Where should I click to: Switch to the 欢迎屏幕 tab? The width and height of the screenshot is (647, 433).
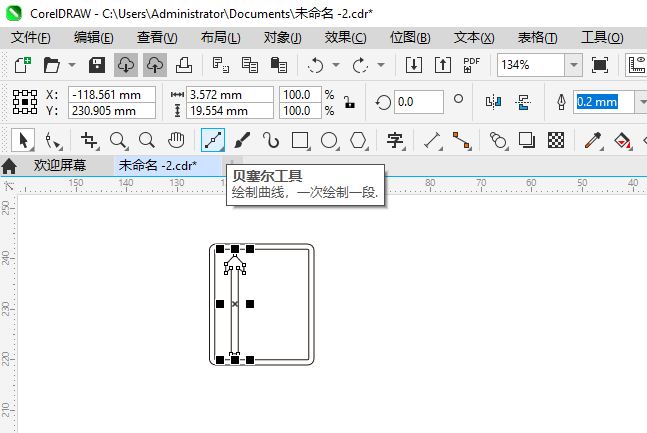point(60,166)
